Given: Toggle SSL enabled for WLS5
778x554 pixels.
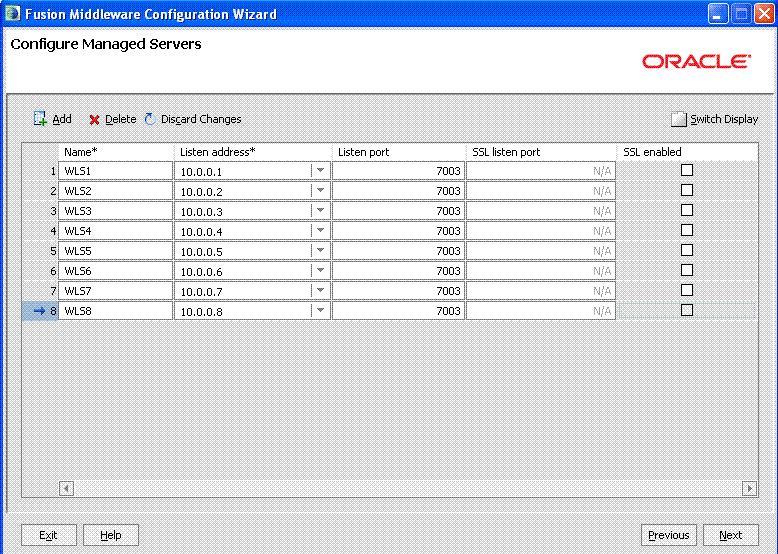Looking at the screenshot, I should tap(687, 250).
